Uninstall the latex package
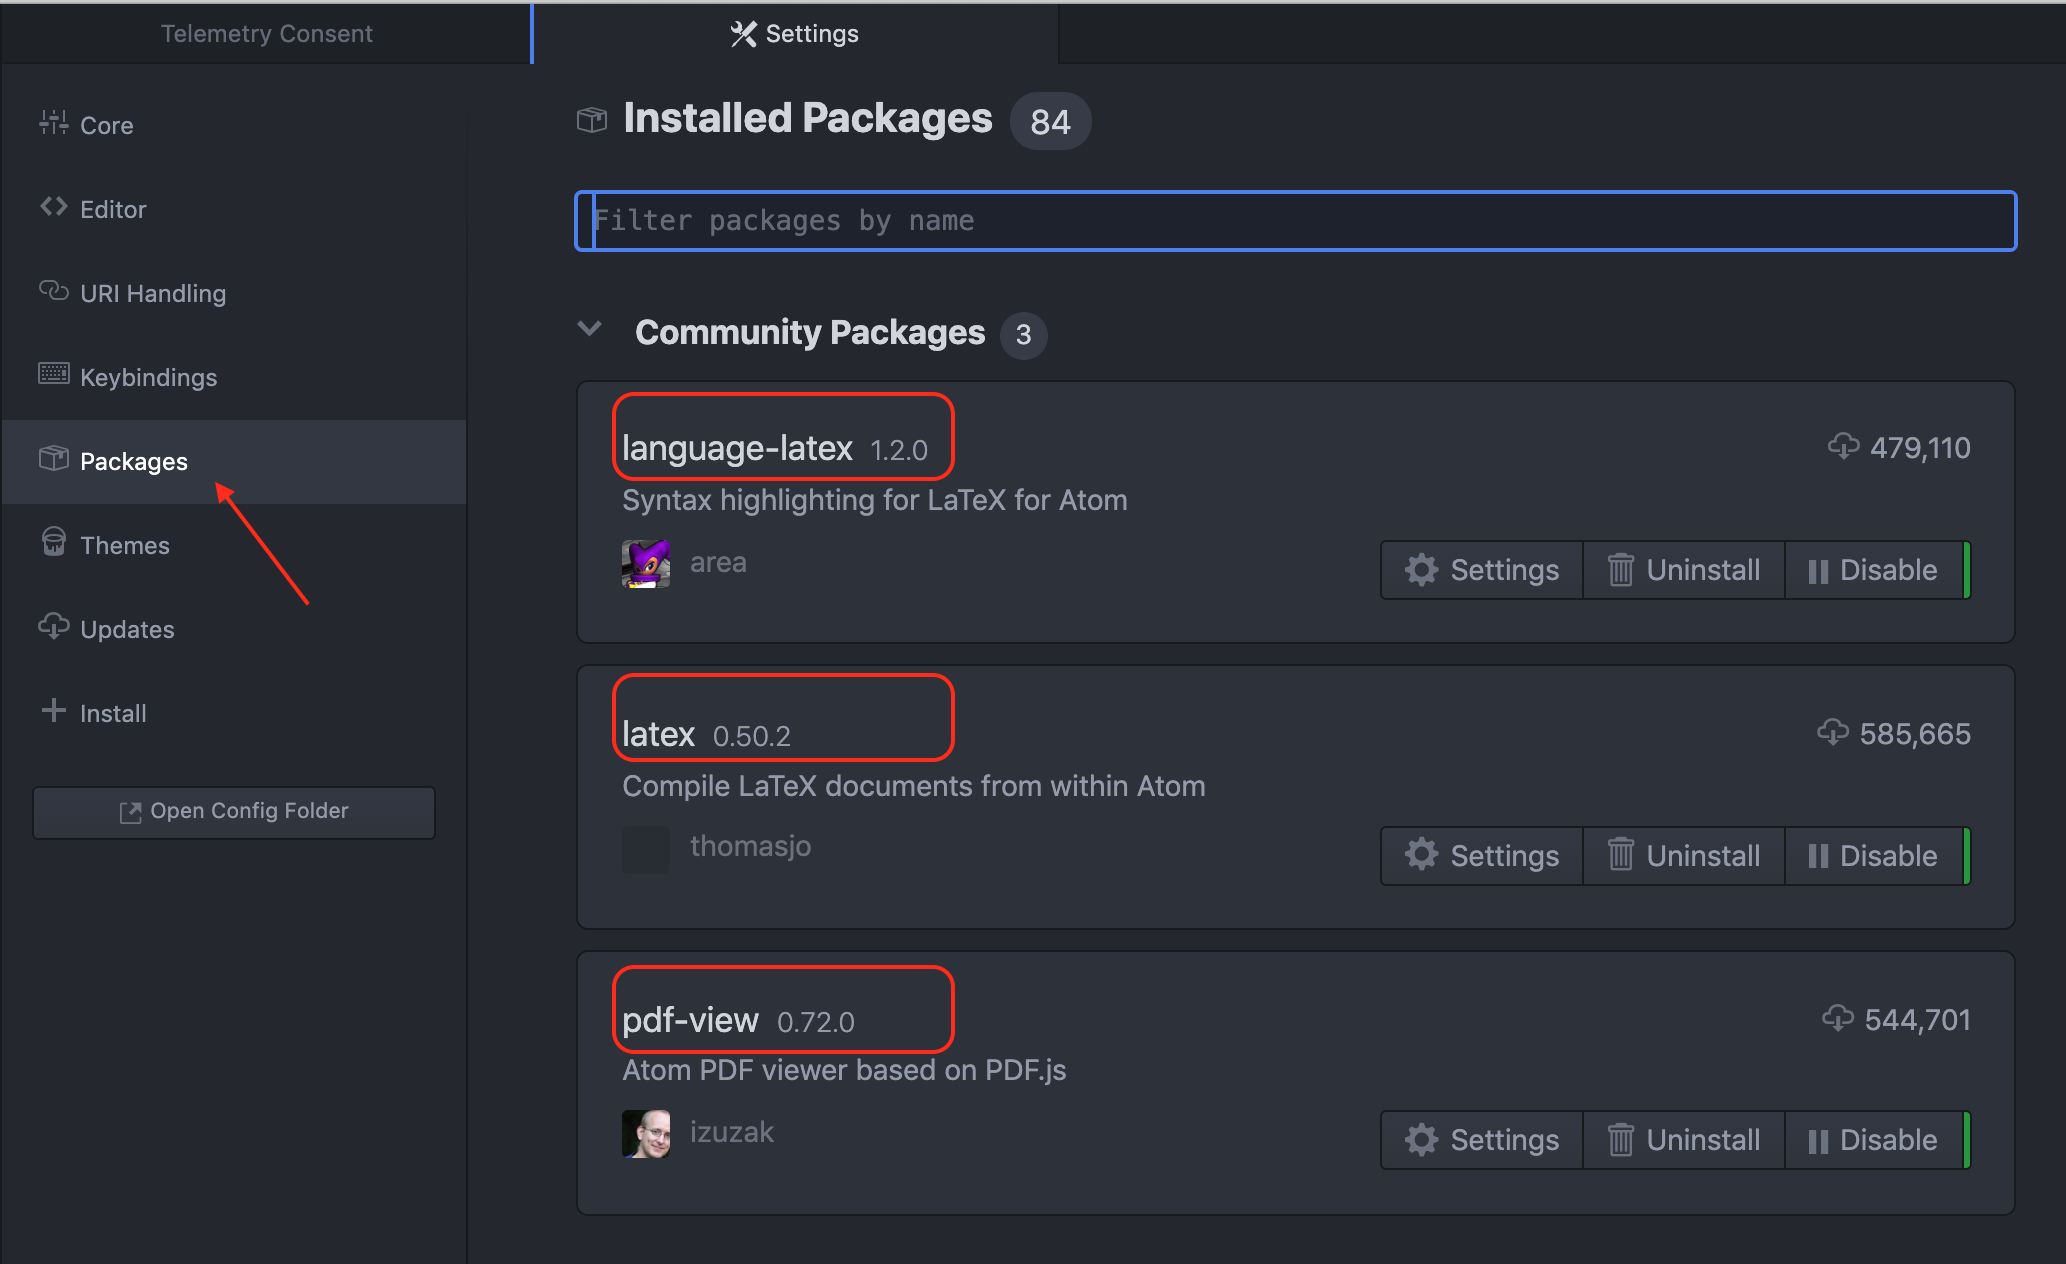 [x=1684, y=856]
